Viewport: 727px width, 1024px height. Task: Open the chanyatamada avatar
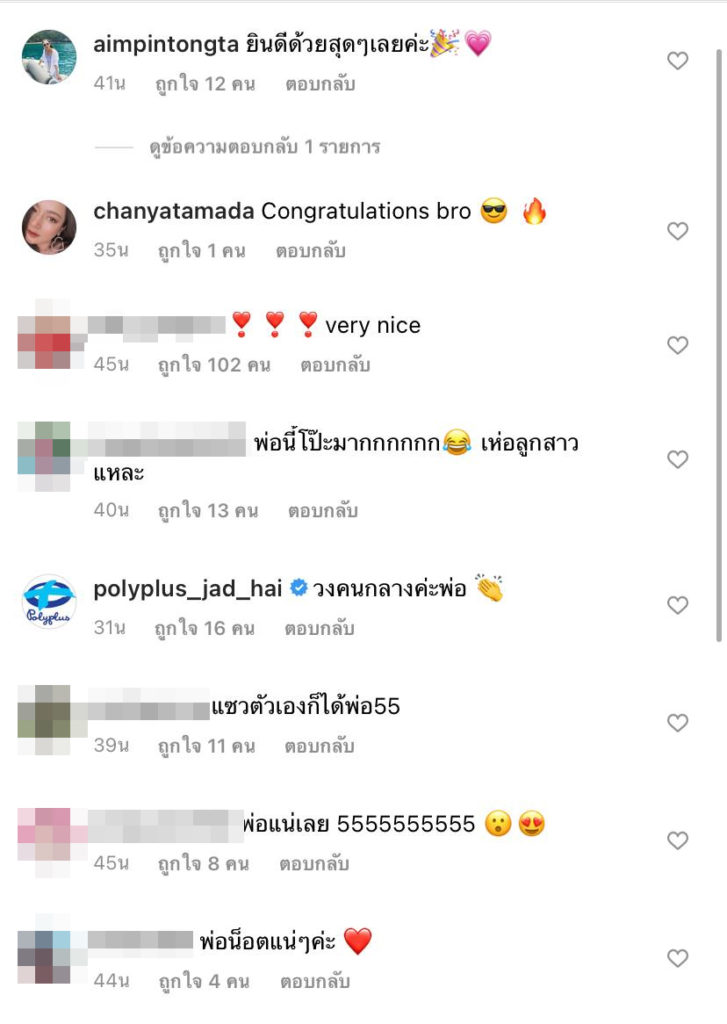click(49, 227)
